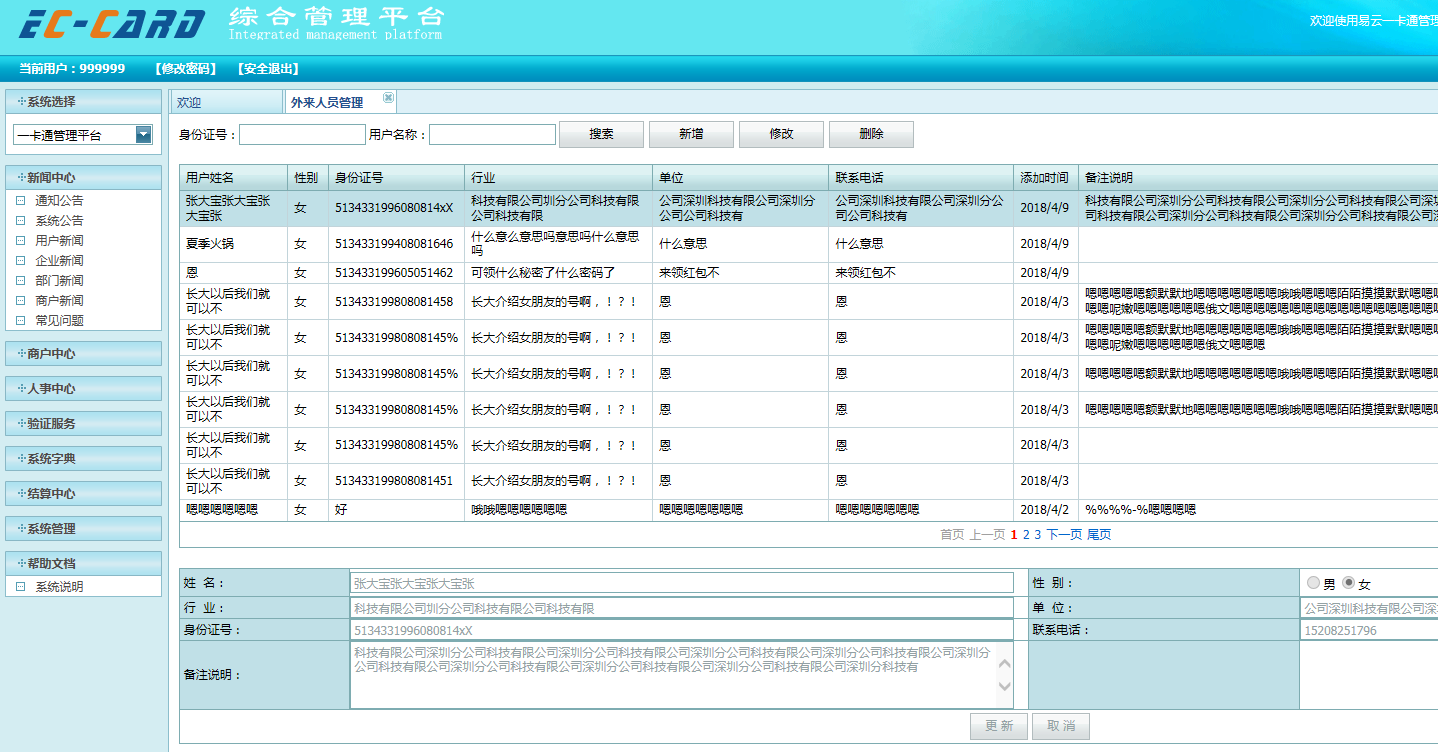1438x752 pixels.
Task: Click the 身份证号 column header
Action: click(x=396, y=178)
